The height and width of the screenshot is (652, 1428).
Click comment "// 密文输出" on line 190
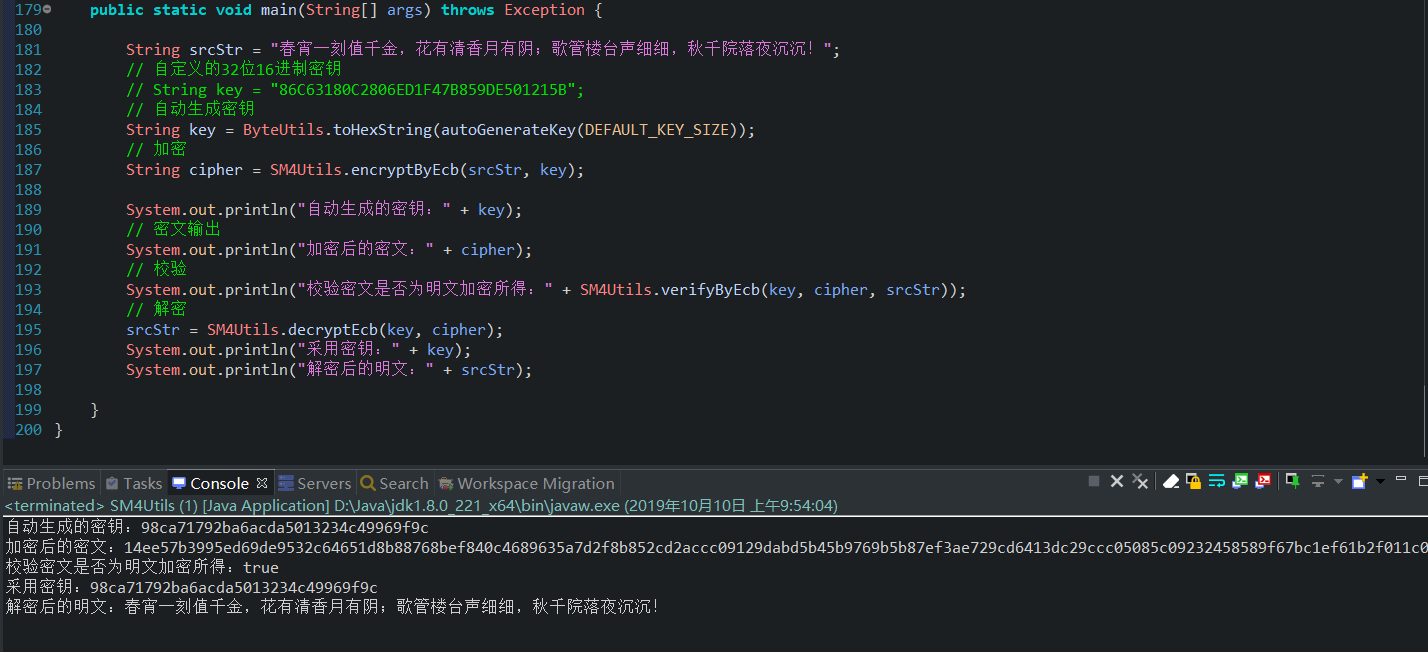pos(173,230)
